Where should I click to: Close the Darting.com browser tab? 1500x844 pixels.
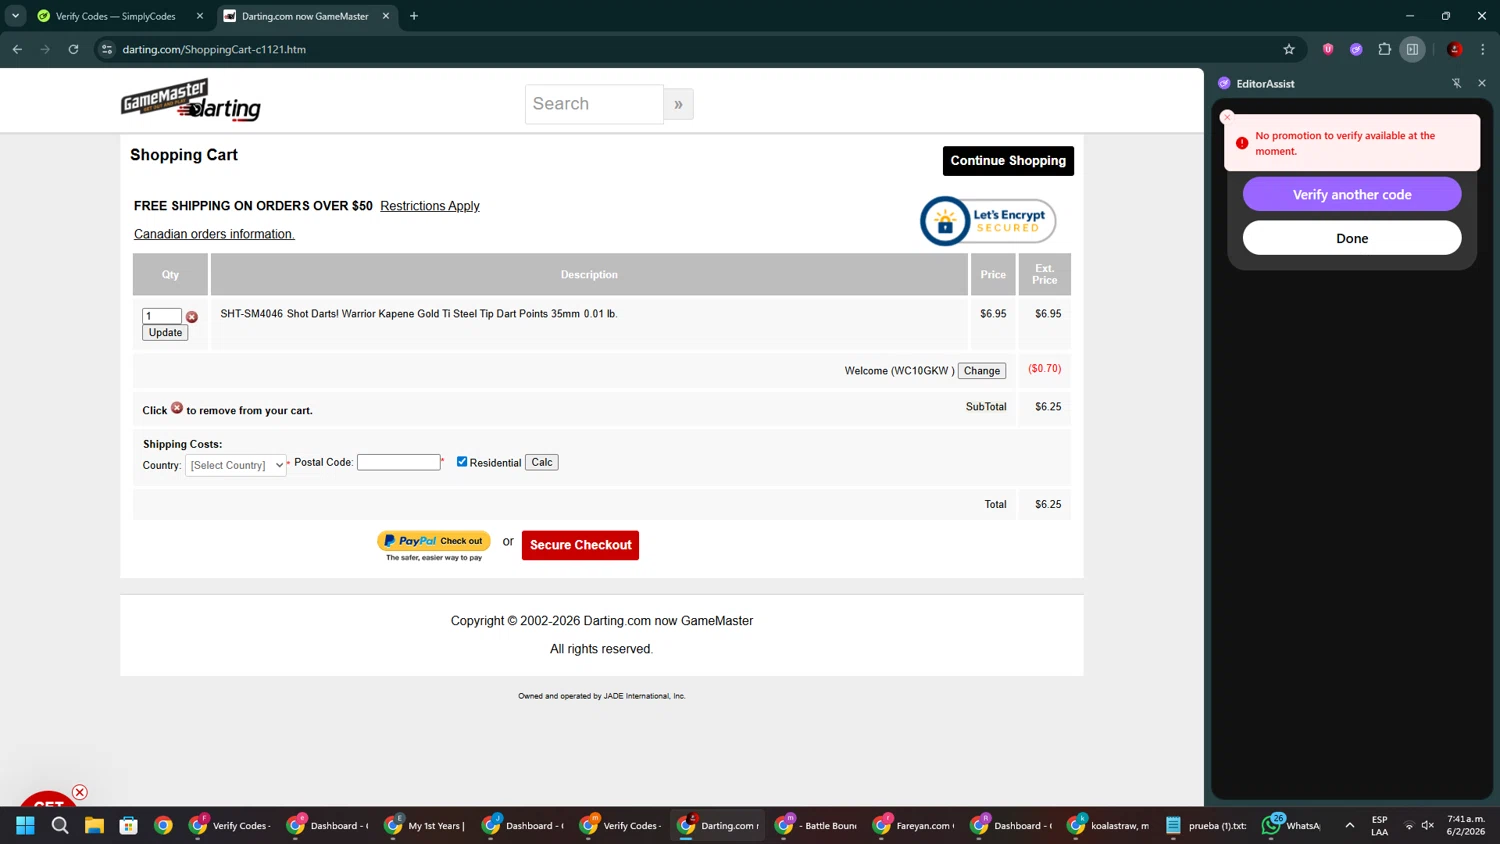[x=386, y=16]
